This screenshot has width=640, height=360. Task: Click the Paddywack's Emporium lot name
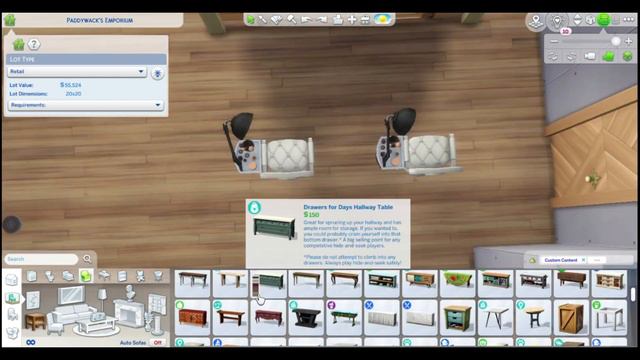click(100, 20)
